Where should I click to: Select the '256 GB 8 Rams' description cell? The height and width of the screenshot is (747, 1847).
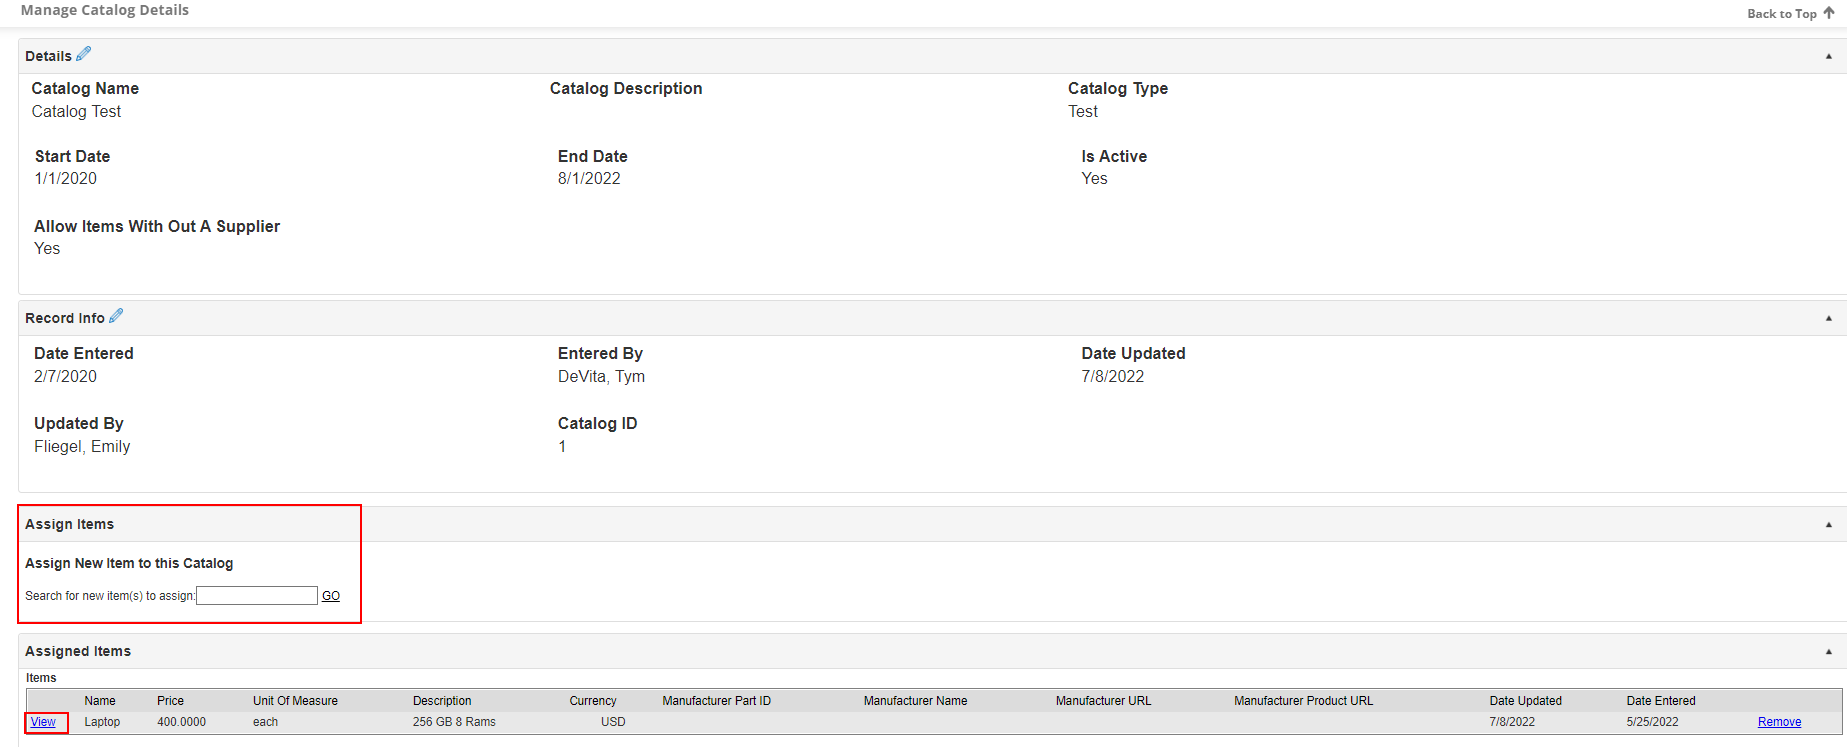click(454, 722)
